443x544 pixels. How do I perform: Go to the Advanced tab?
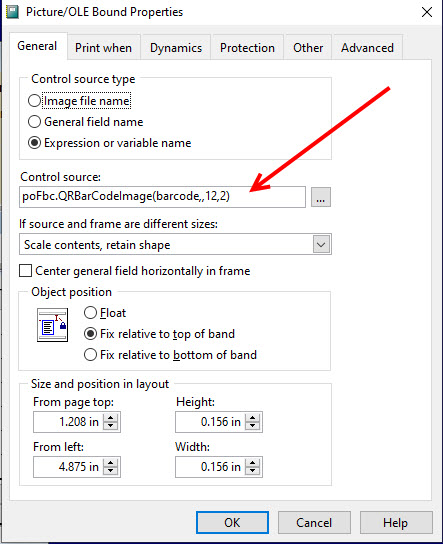tap(367, 48)
